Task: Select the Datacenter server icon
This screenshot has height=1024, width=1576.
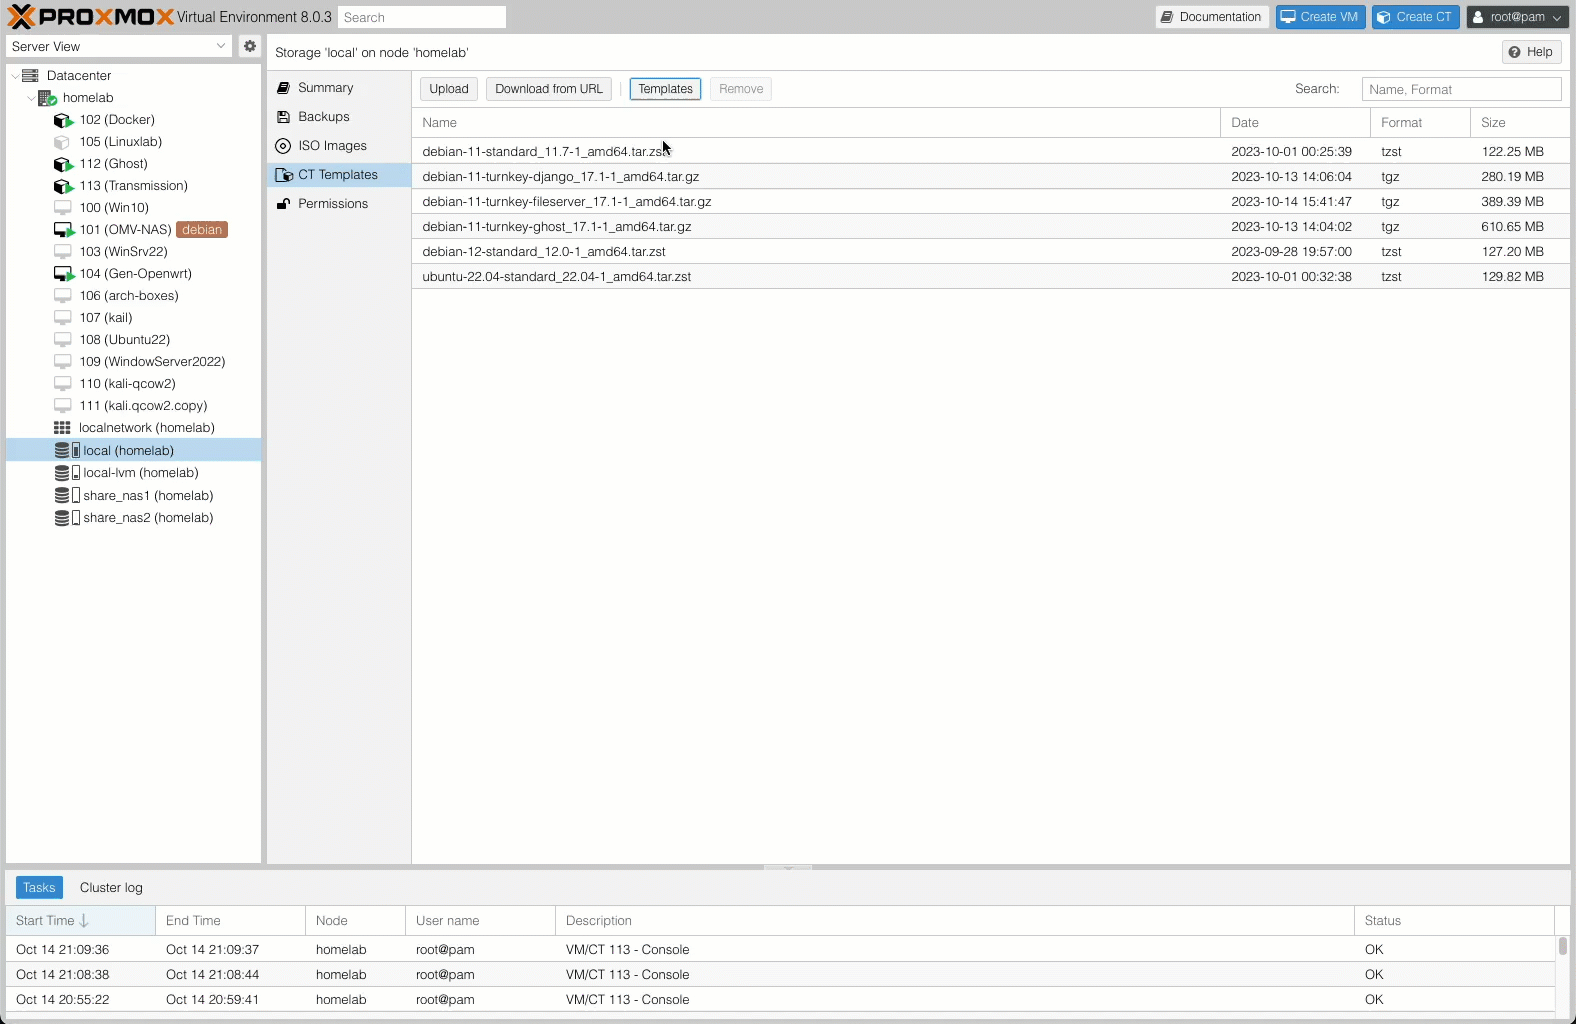Action: pyautogui.click(x=30, y=76)
